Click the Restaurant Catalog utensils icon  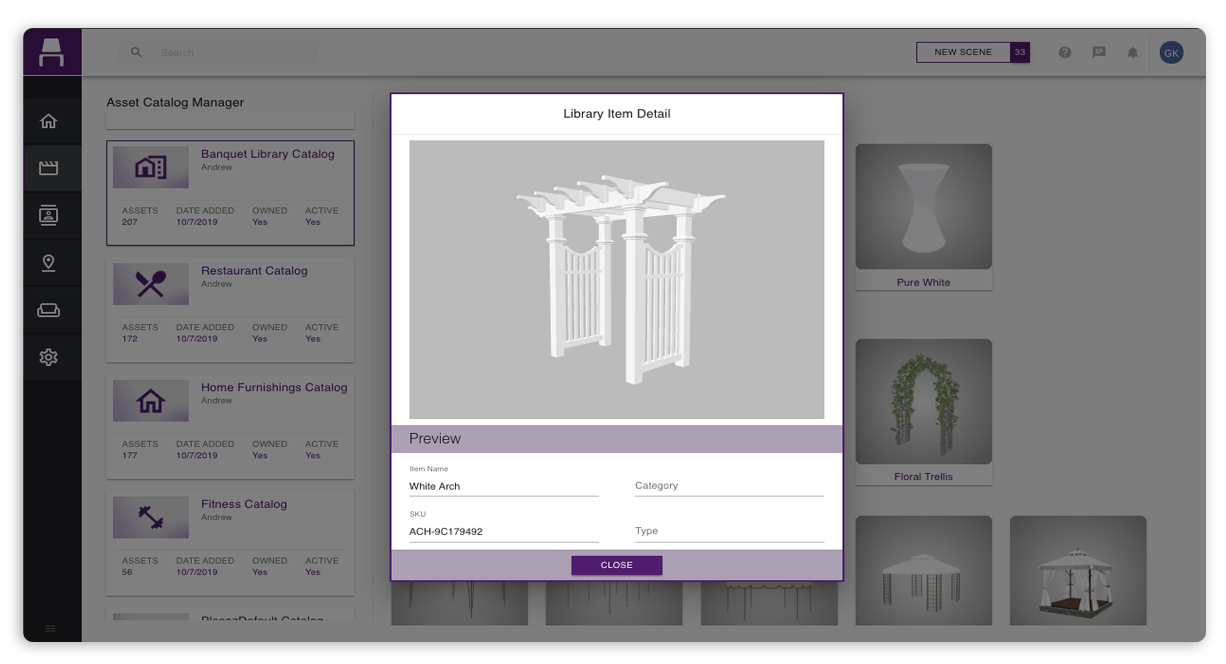pyautogui.click(x=150, y=285)
